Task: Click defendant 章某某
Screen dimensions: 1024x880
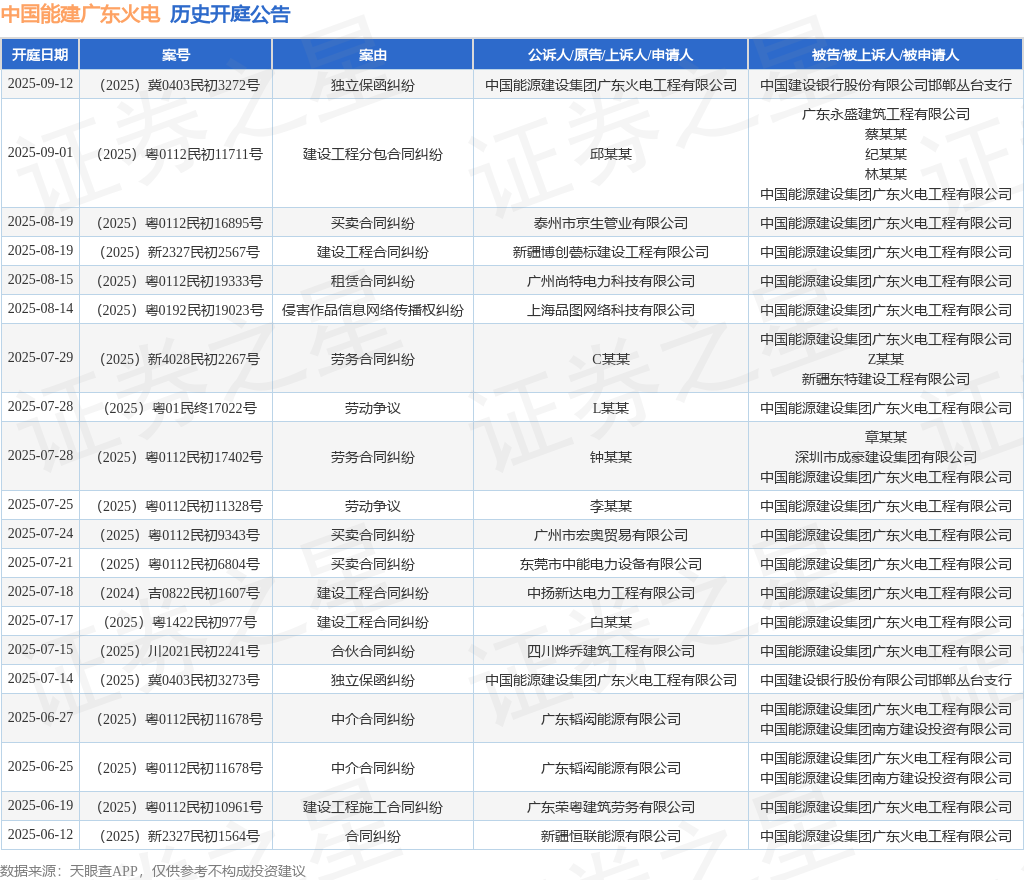Action: tap(886, 437)
